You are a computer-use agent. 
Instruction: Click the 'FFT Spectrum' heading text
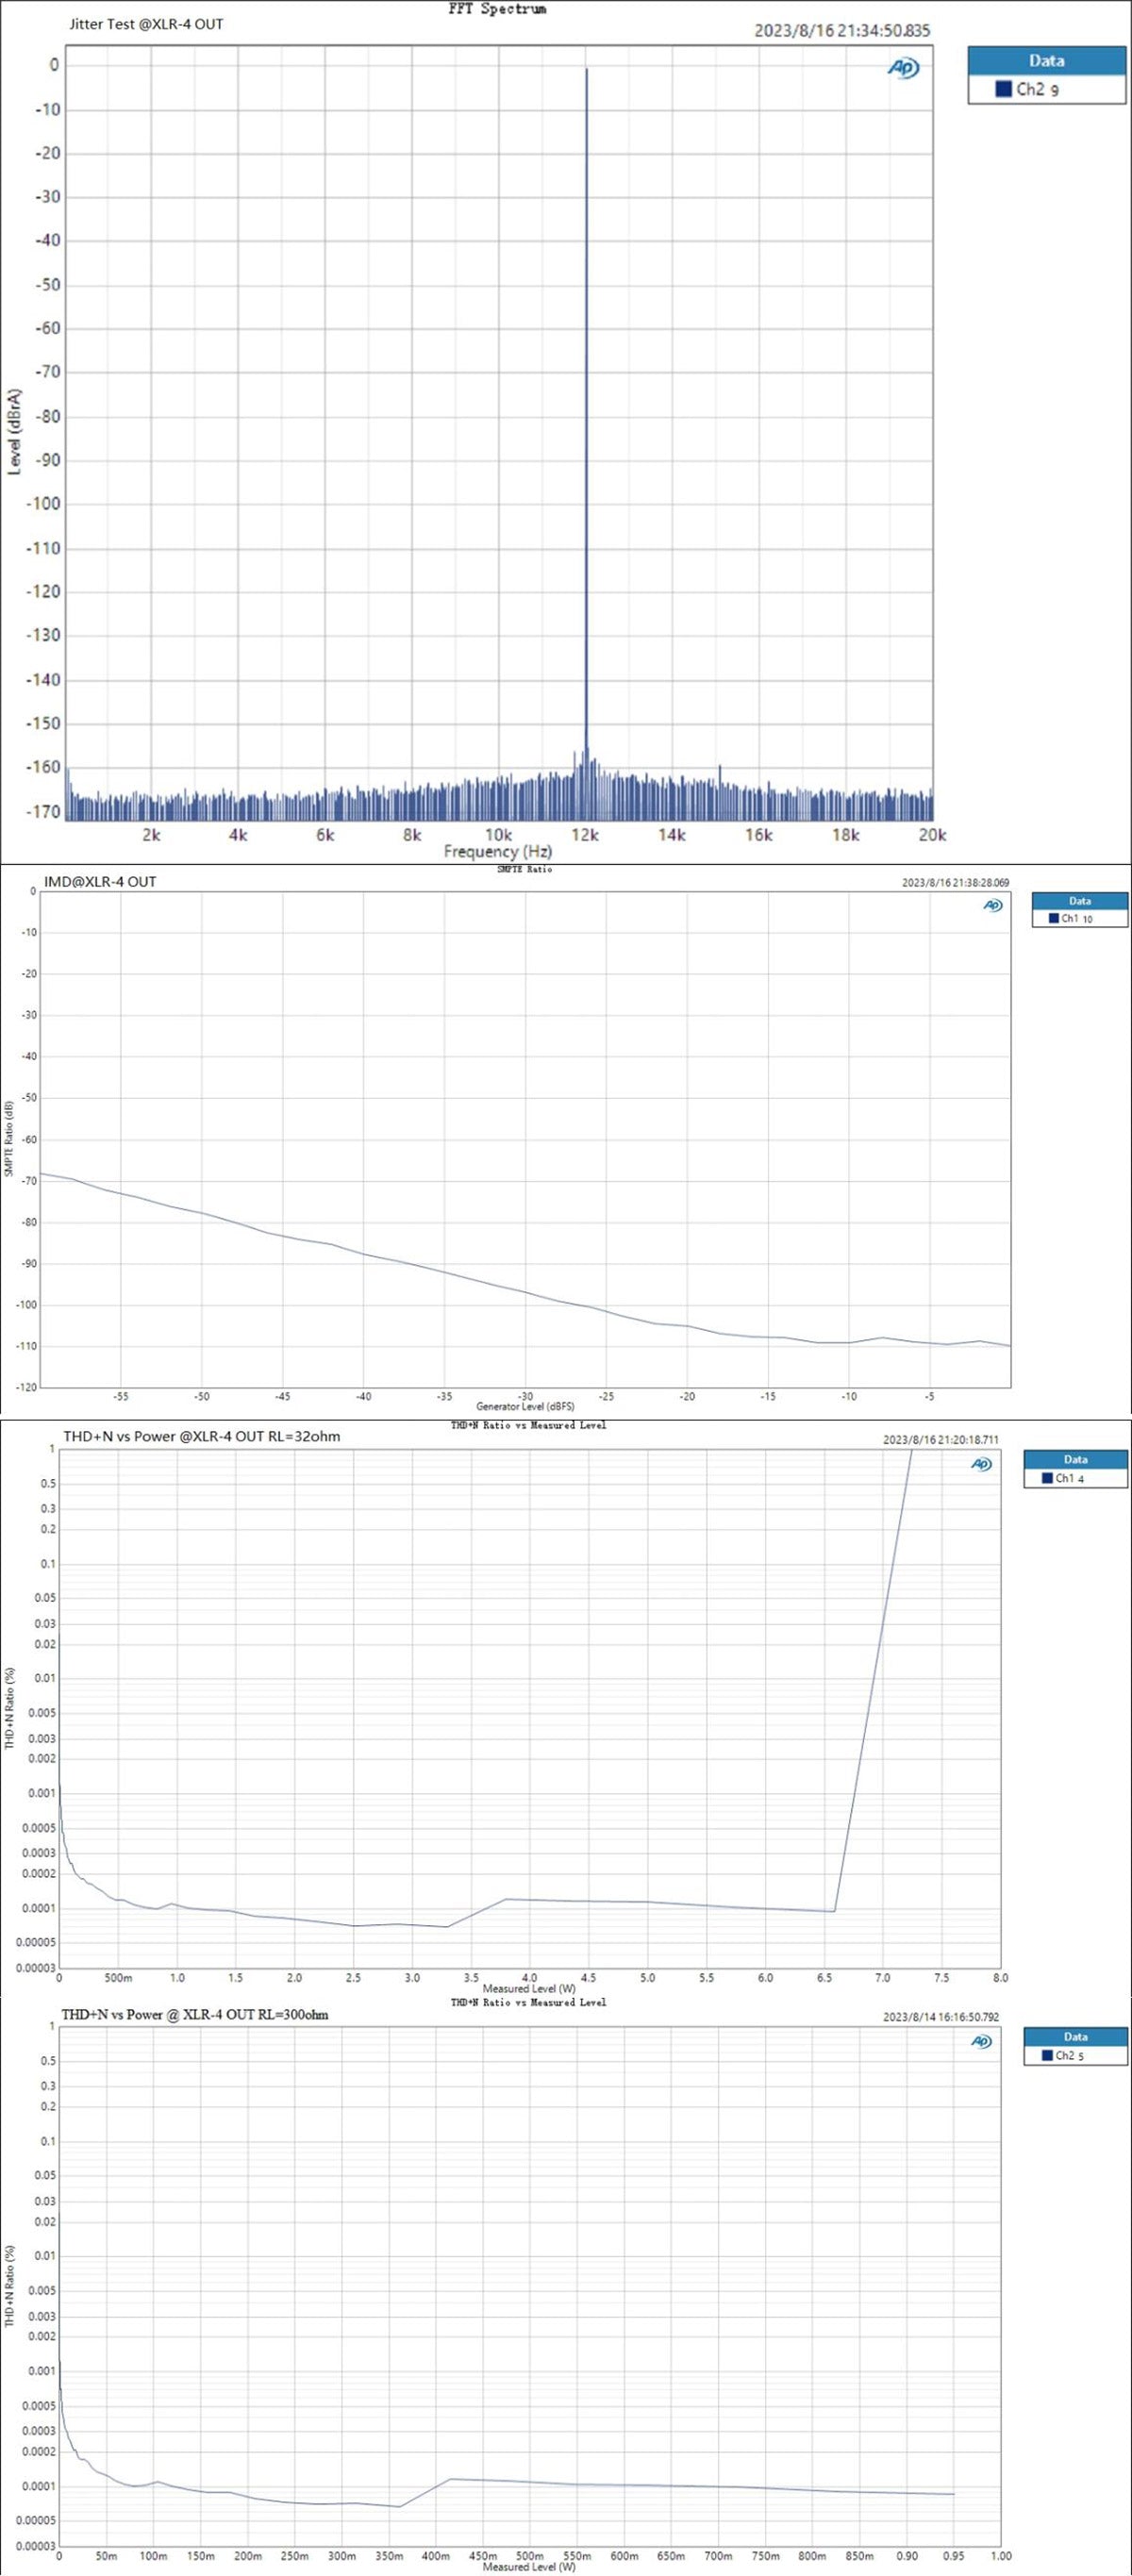click(x=497, y=9)
